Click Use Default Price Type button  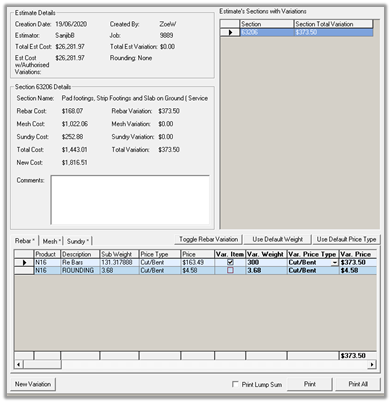[346, 239]
